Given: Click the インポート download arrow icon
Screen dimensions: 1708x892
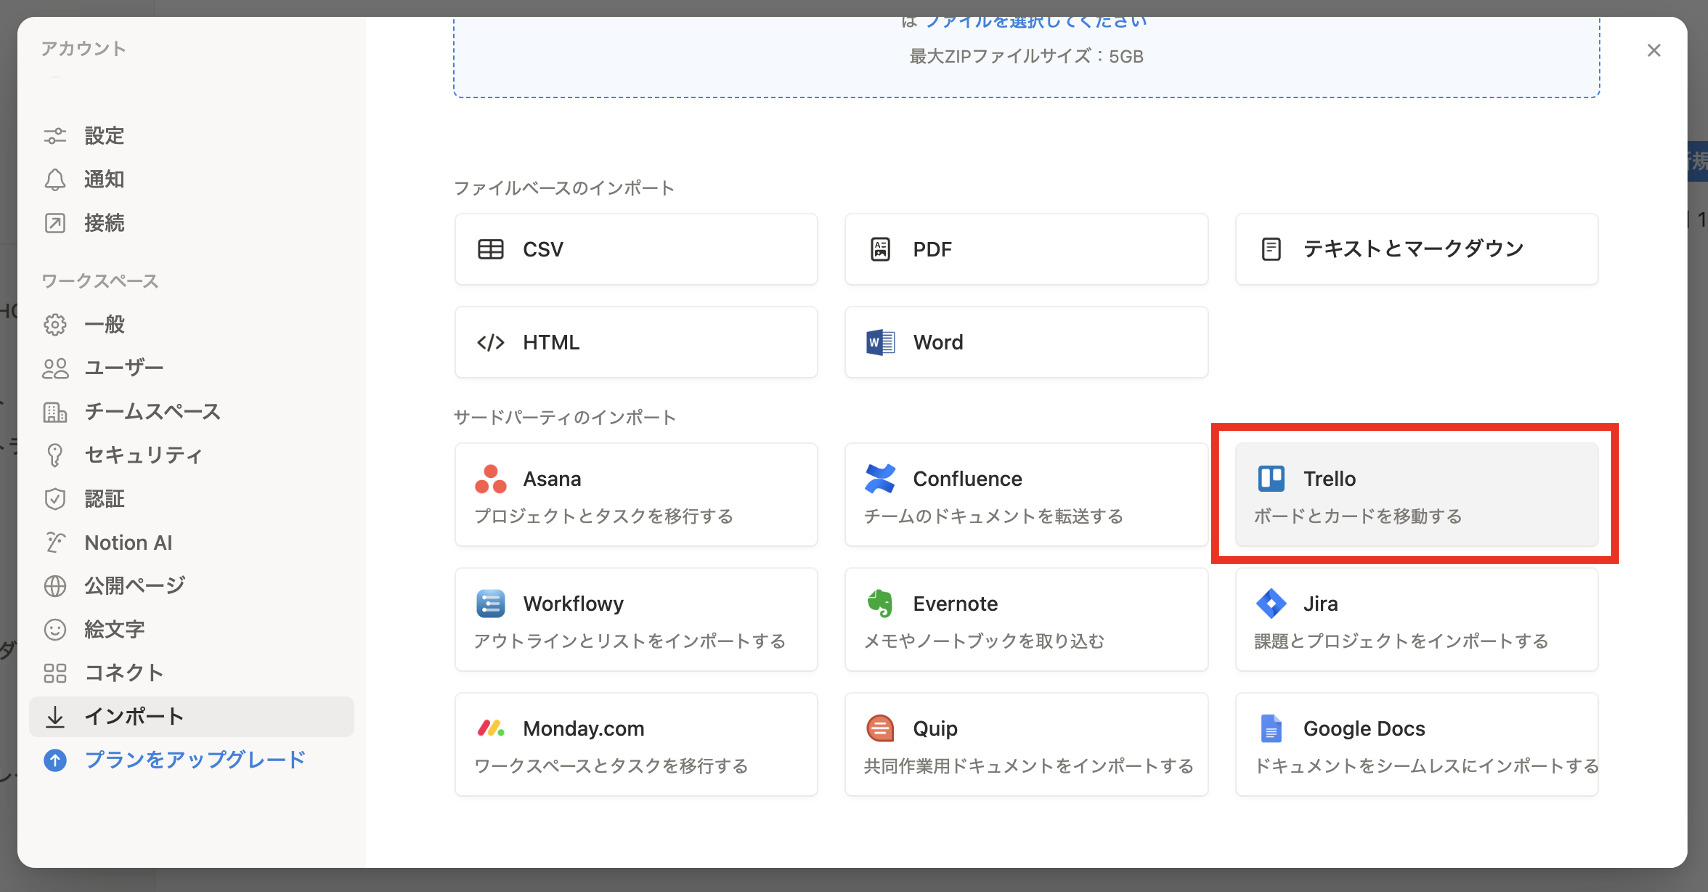Looking at the screenshot, I should (x=55, y=717).
